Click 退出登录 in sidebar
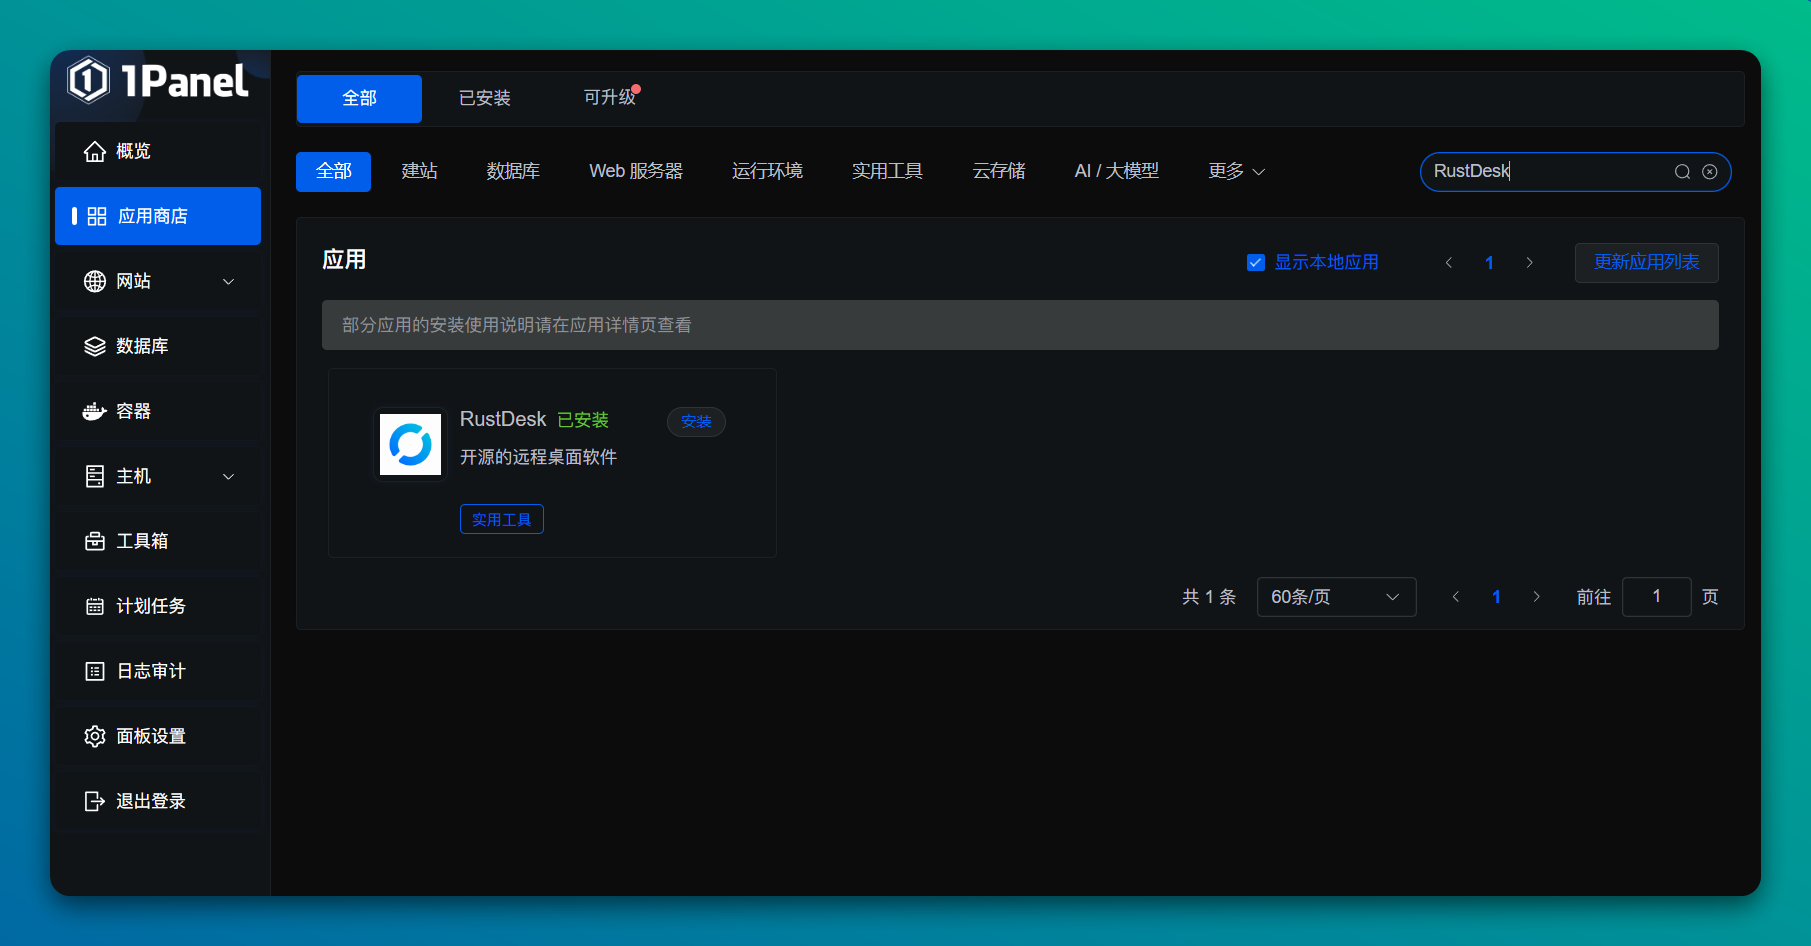This screenshot has height=946, width=1811. pyautogui.click(x=158, y=801)
